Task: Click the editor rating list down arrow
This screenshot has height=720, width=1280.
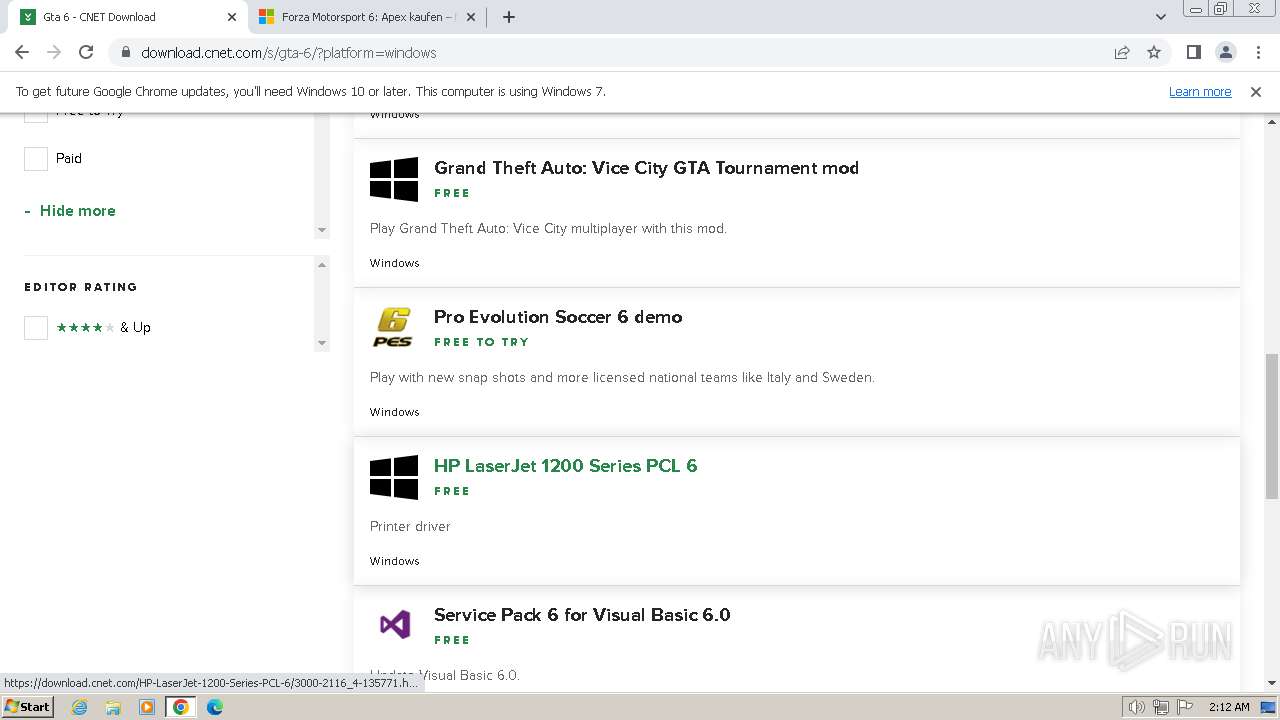Action: [322, 343]
